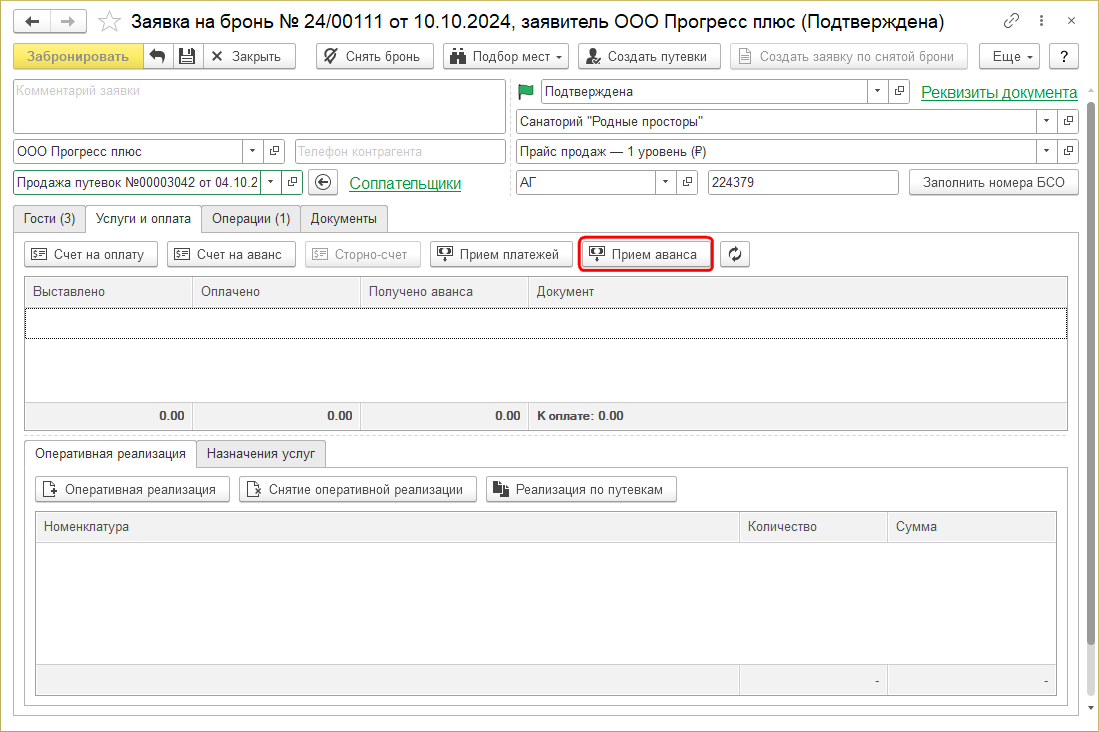Select the Услуги и оплата tab
The height and width of the screenshot is (732, 1099).
[x=143, y=219]
